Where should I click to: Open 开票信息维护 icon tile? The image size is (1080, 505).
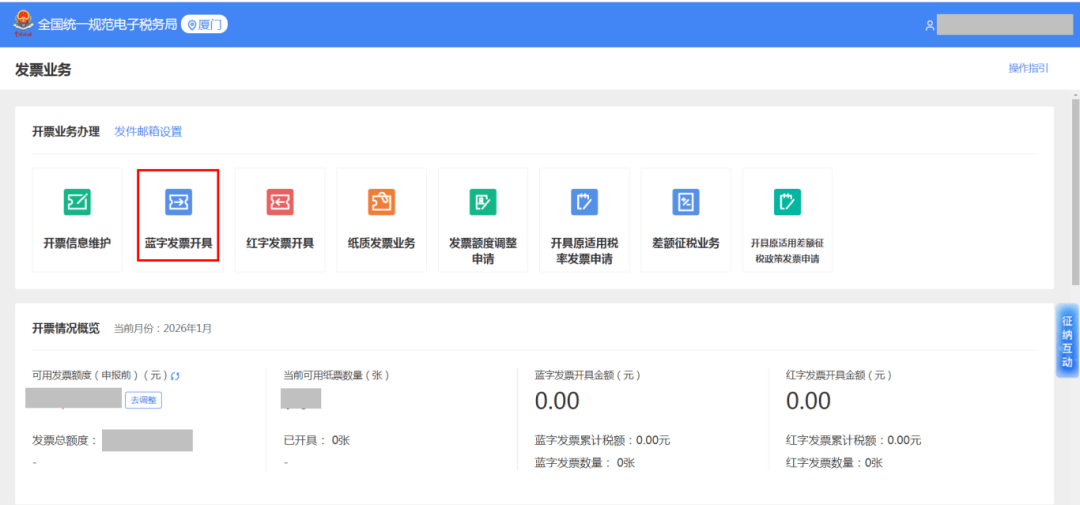click(77, 202)
